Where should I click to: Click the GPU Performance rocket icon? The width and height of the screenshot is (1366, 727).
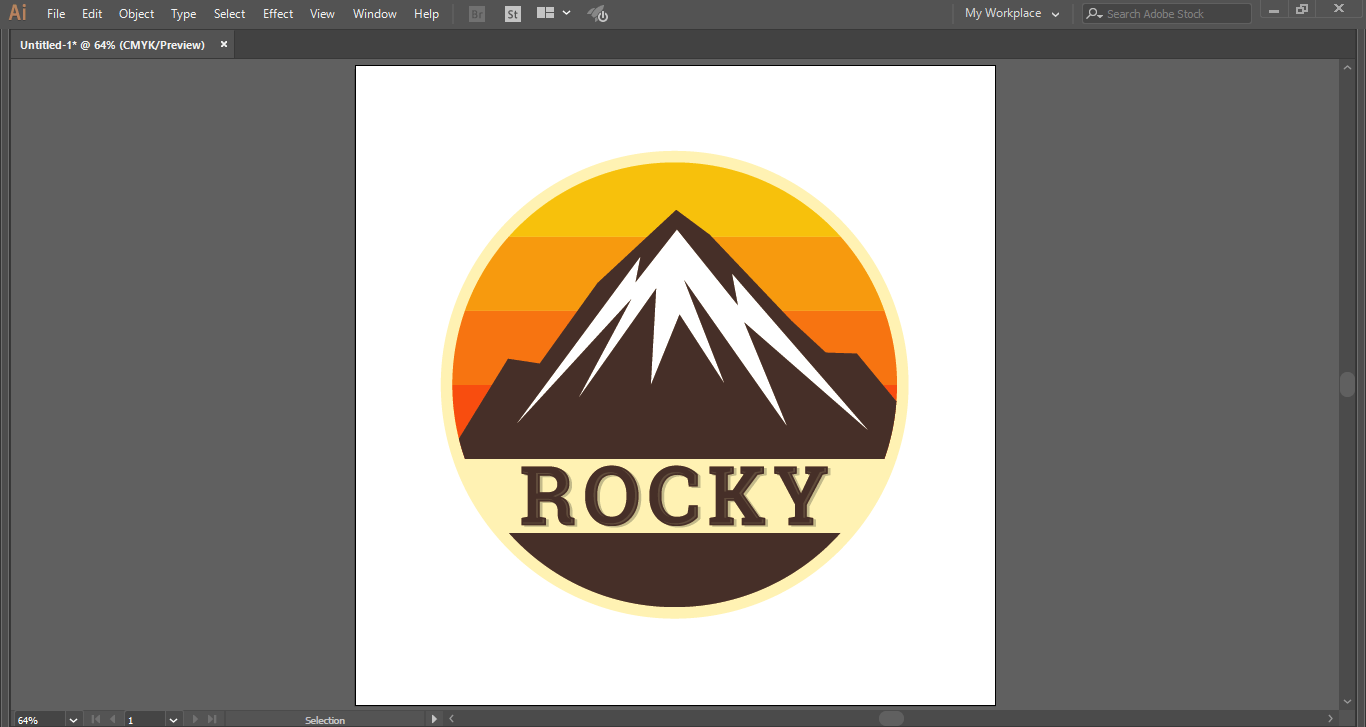coord(597,14)
